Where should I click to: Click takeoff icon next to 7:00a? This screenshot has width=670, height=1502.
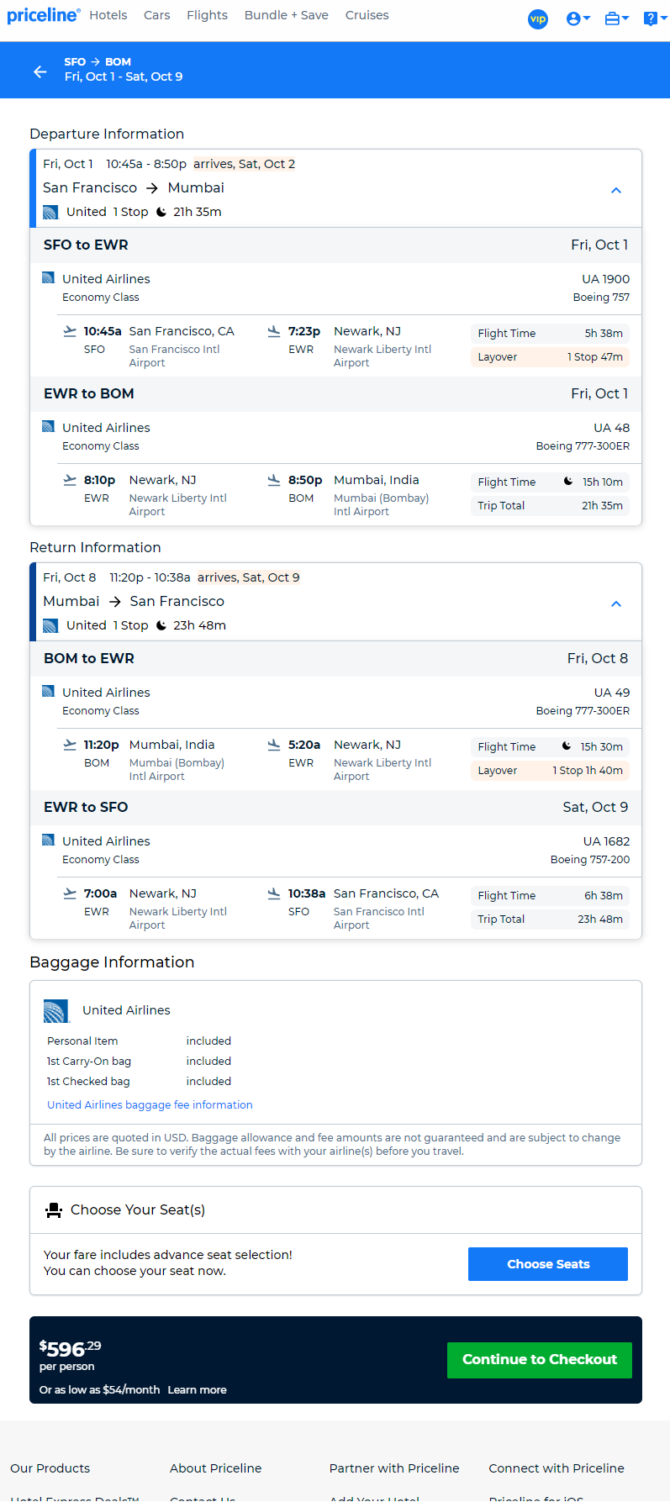click(69, 894)
